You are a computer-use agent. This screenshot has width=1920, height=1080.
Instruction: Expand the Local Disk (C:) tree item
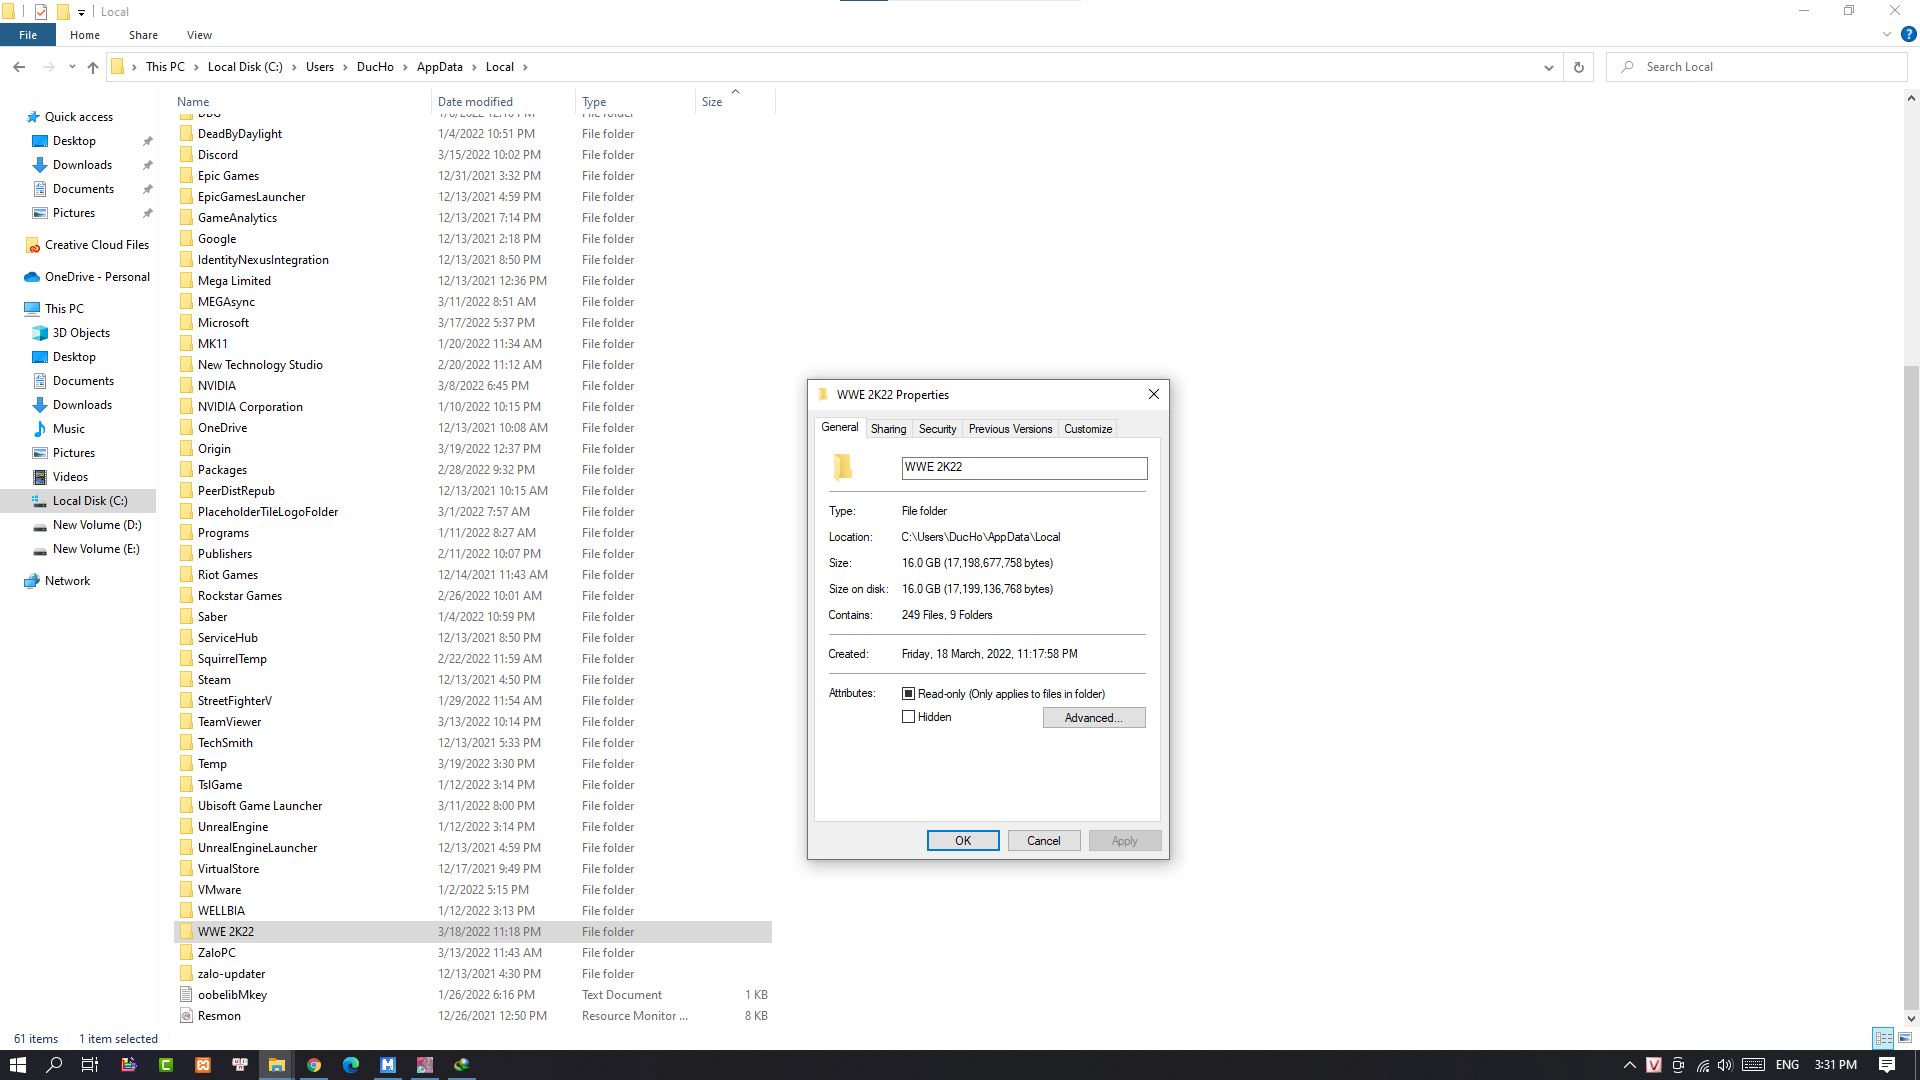21,500
